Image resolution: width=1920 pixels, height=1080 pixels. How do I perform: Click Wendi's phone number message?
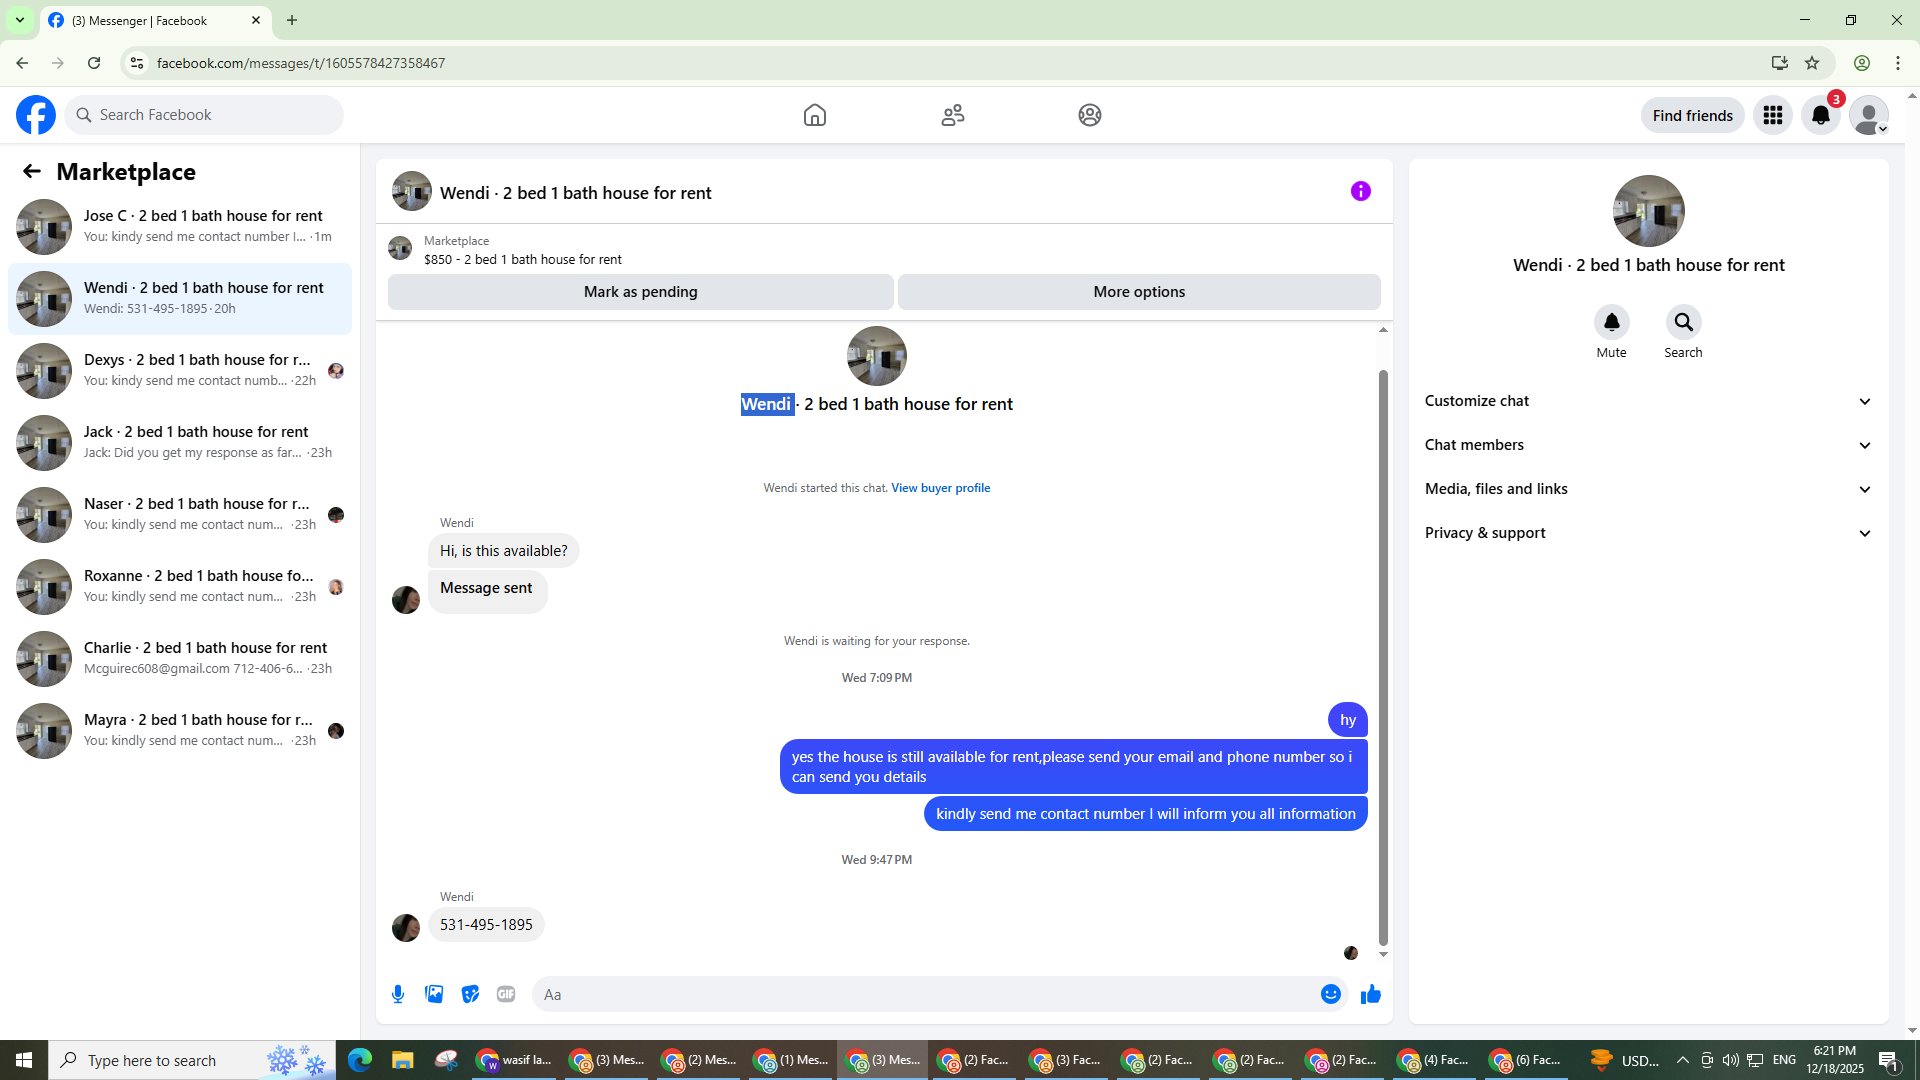[486, 925]
